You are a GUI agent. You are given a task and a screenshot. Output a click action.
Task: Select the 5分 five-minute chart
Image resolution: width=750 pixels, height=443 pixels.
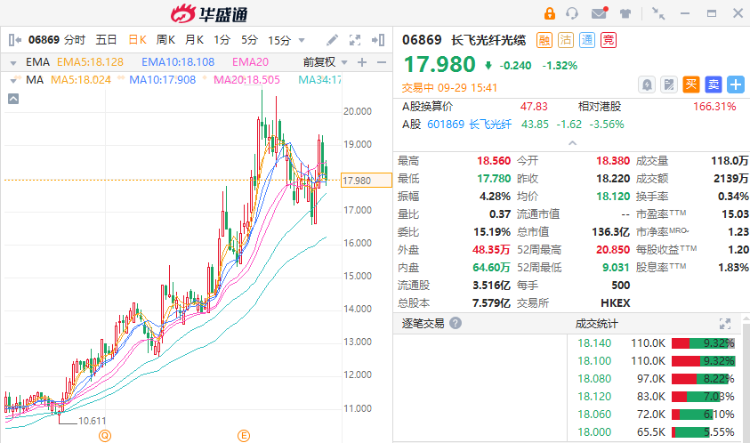pos(249,40)
